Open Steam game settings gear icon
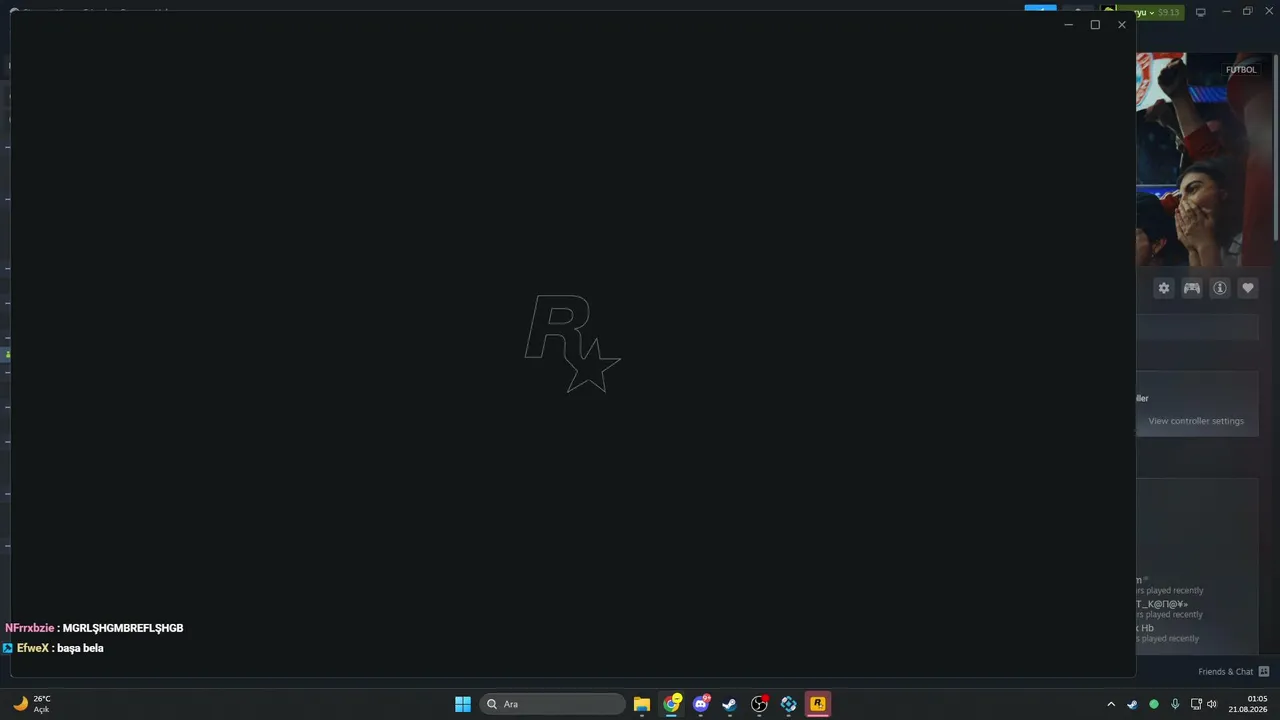 click(x=1164, y=288)
